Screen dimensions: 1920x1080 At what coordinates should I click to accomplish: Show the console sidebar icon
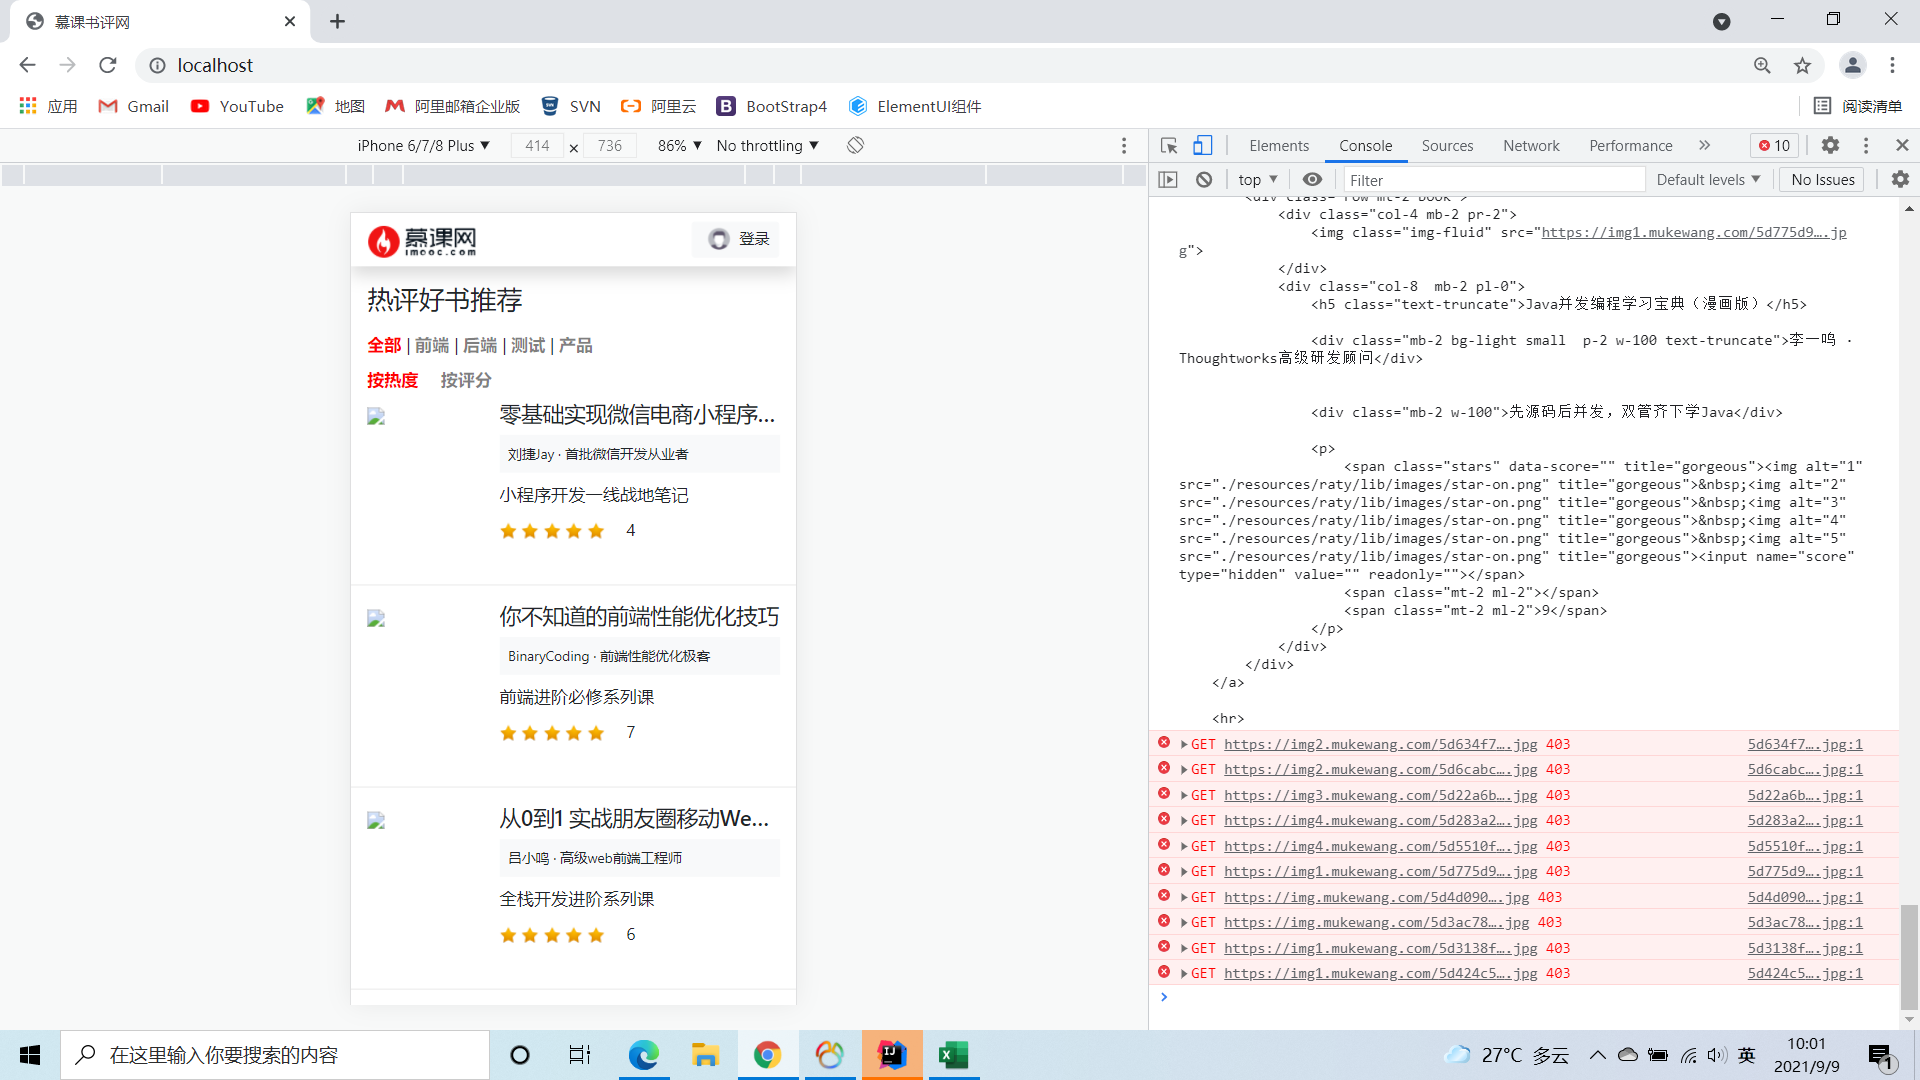pyautogui.click(x=1168, y=180)
